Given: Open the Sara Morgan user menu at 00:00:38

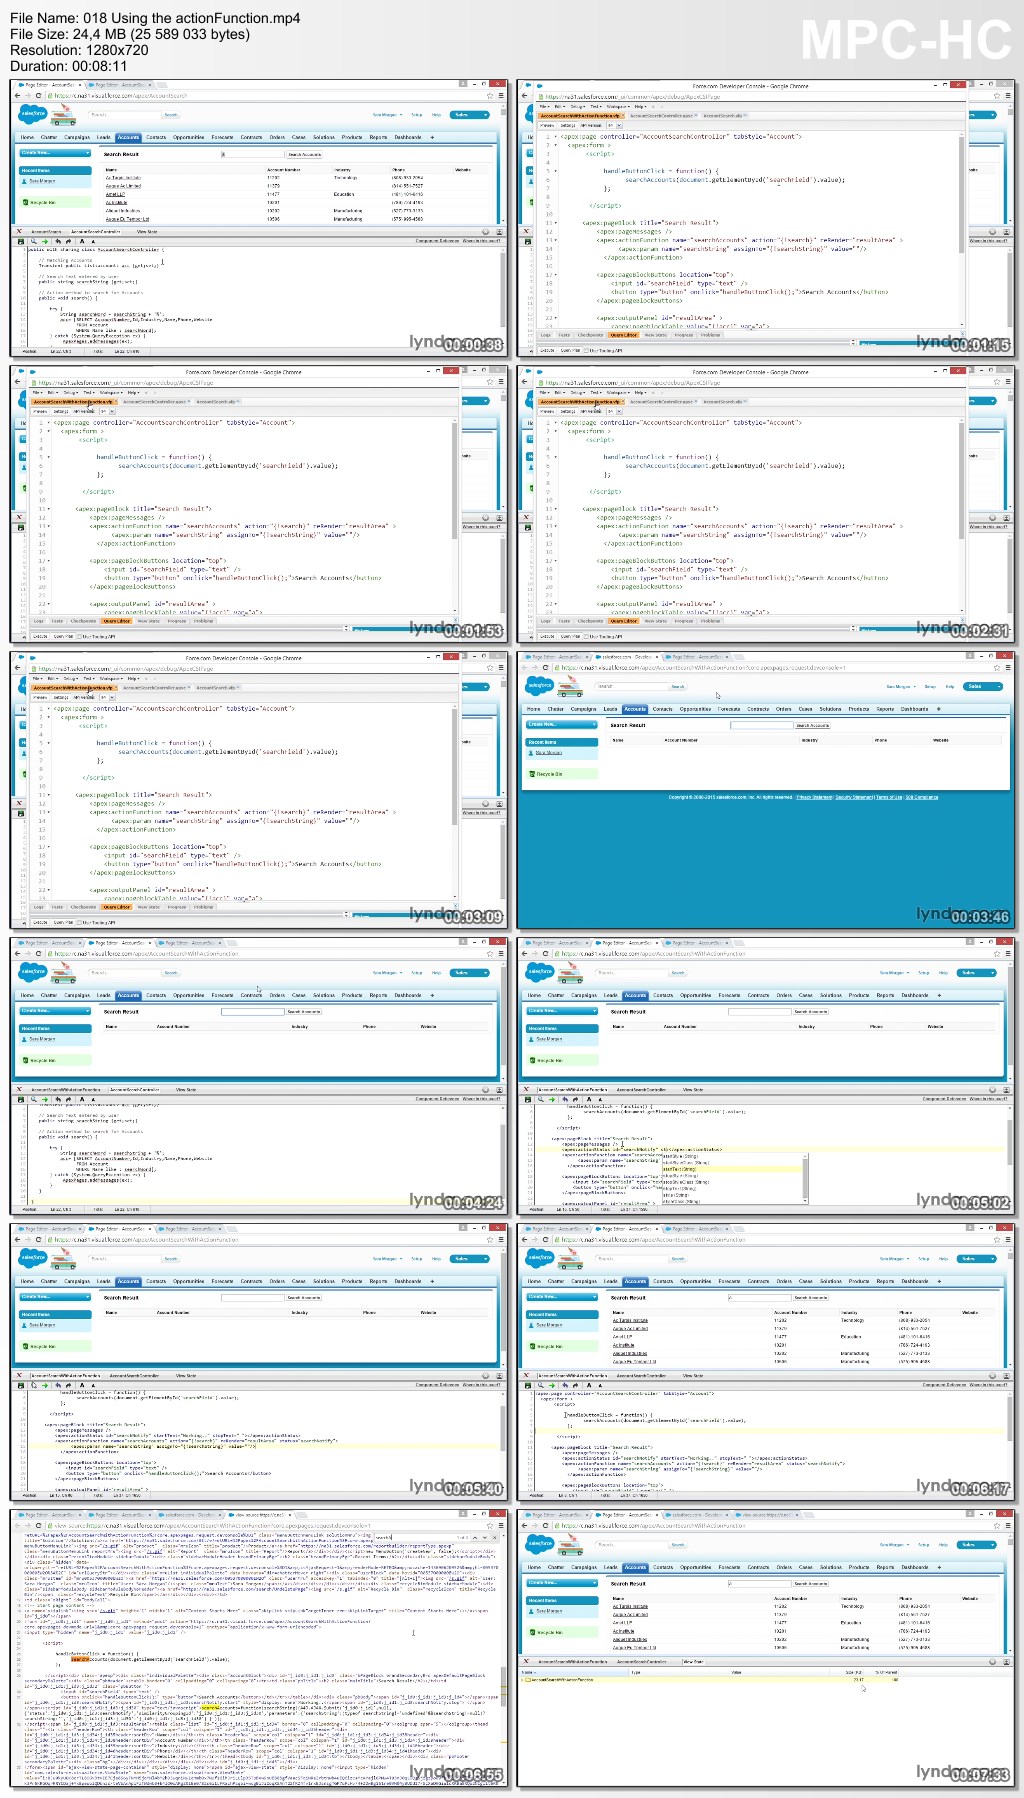Looking at the screenshot, I should tap(388, 114).
